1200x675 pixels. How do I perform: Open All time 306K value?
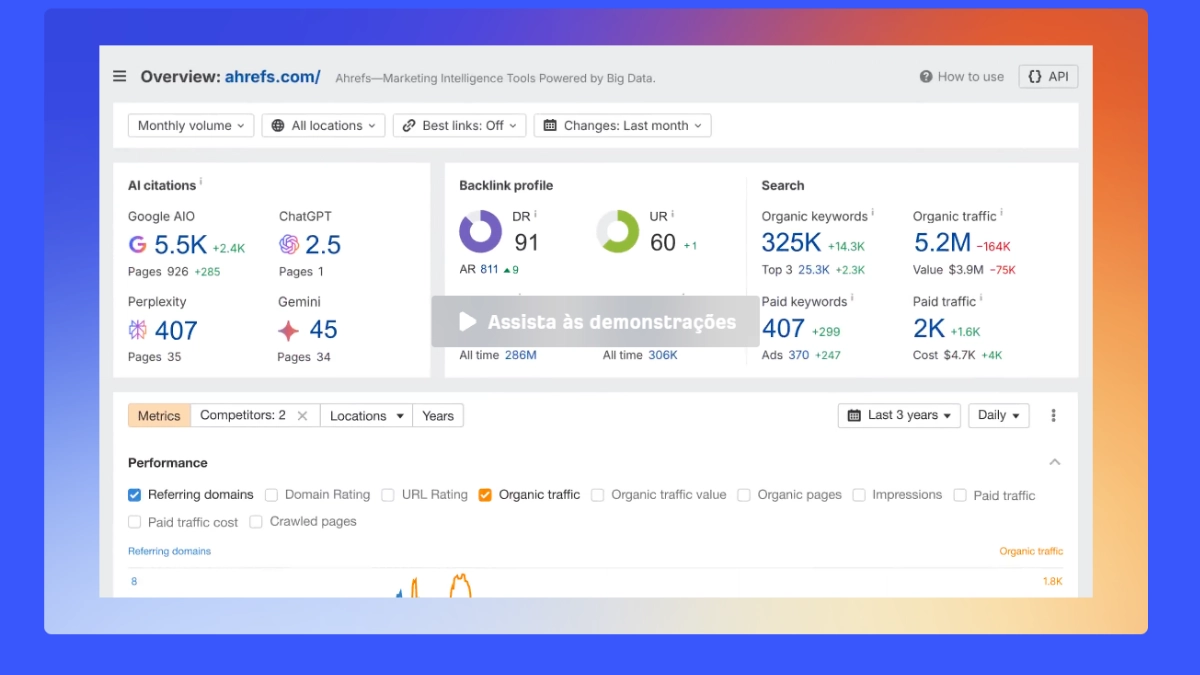tap(663, 355)
